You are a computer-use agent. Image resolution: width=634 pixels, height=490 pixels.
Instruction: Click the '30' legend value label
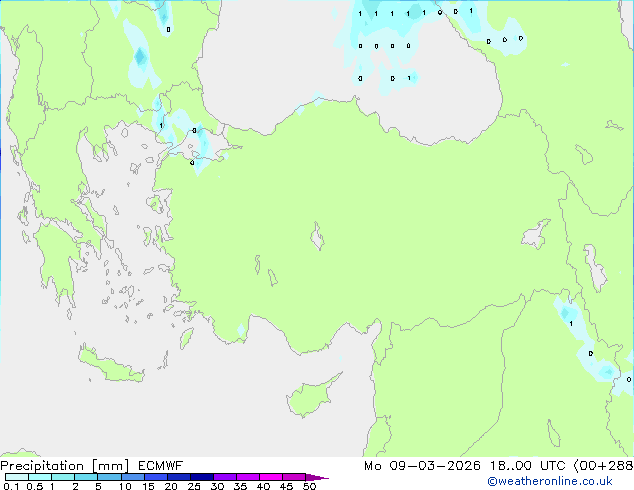tap(217, 486)
